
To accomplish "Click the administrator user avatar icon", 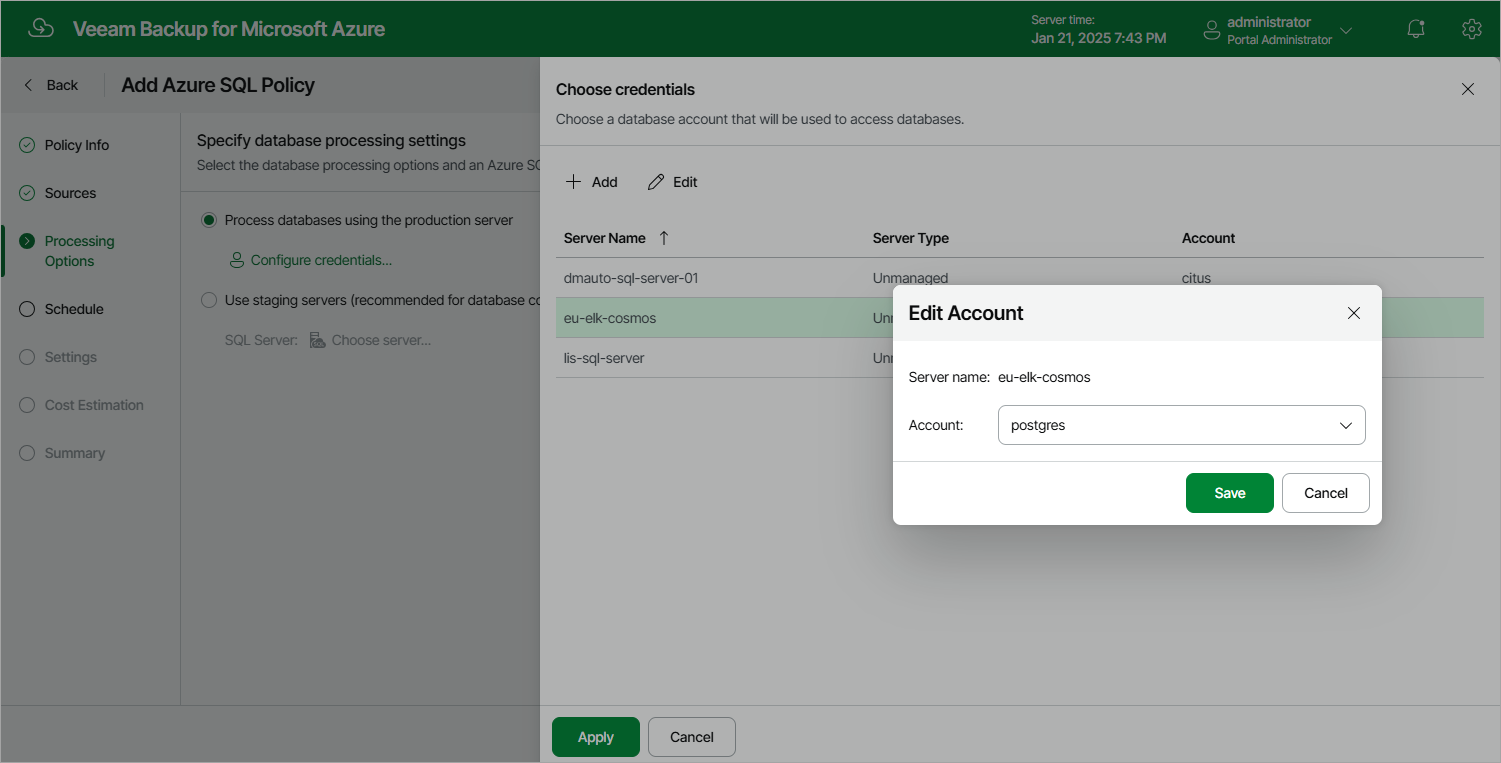I will click(1212, 30).
